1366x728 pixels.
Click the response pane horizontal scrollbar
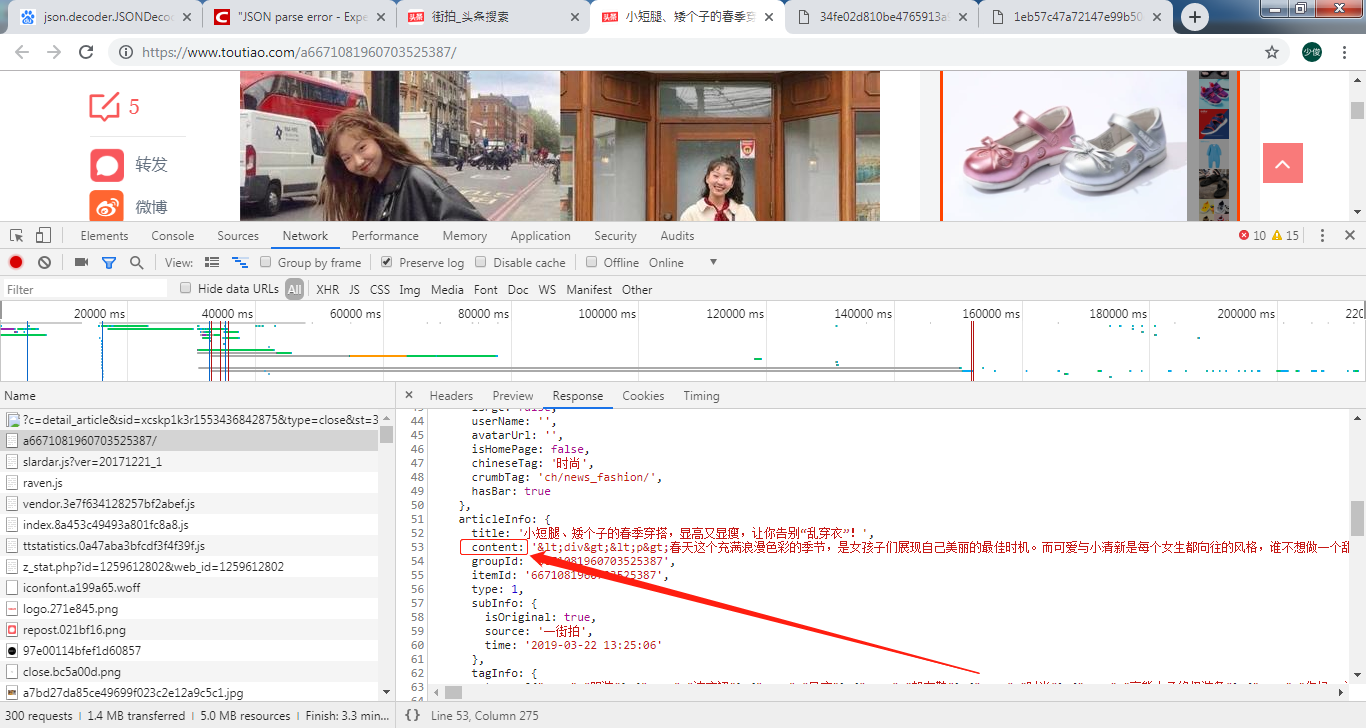(455, 691)
